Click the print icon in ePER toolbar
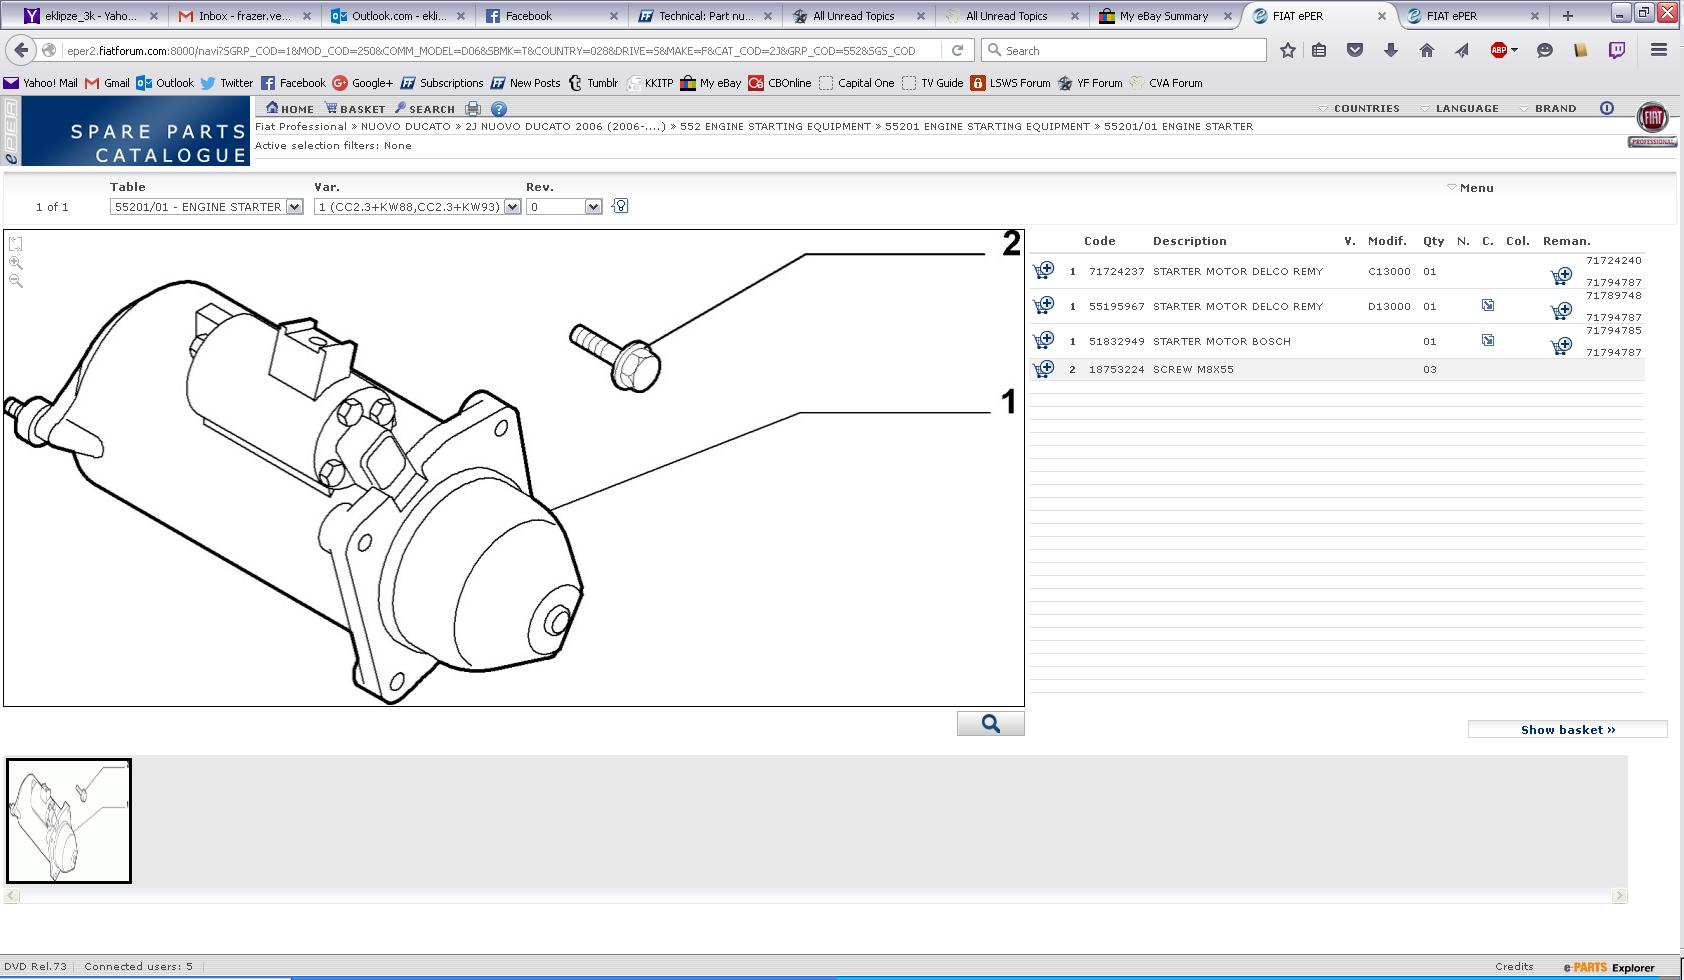The height and width of the screenshot is (980, 1684). 473,108
